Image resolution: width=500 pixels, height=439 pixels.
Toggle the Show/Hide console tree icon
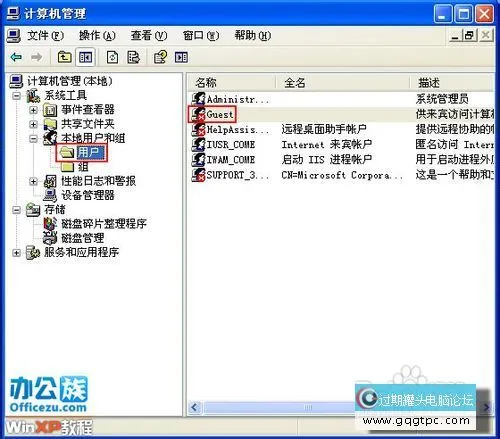[85, 57]
